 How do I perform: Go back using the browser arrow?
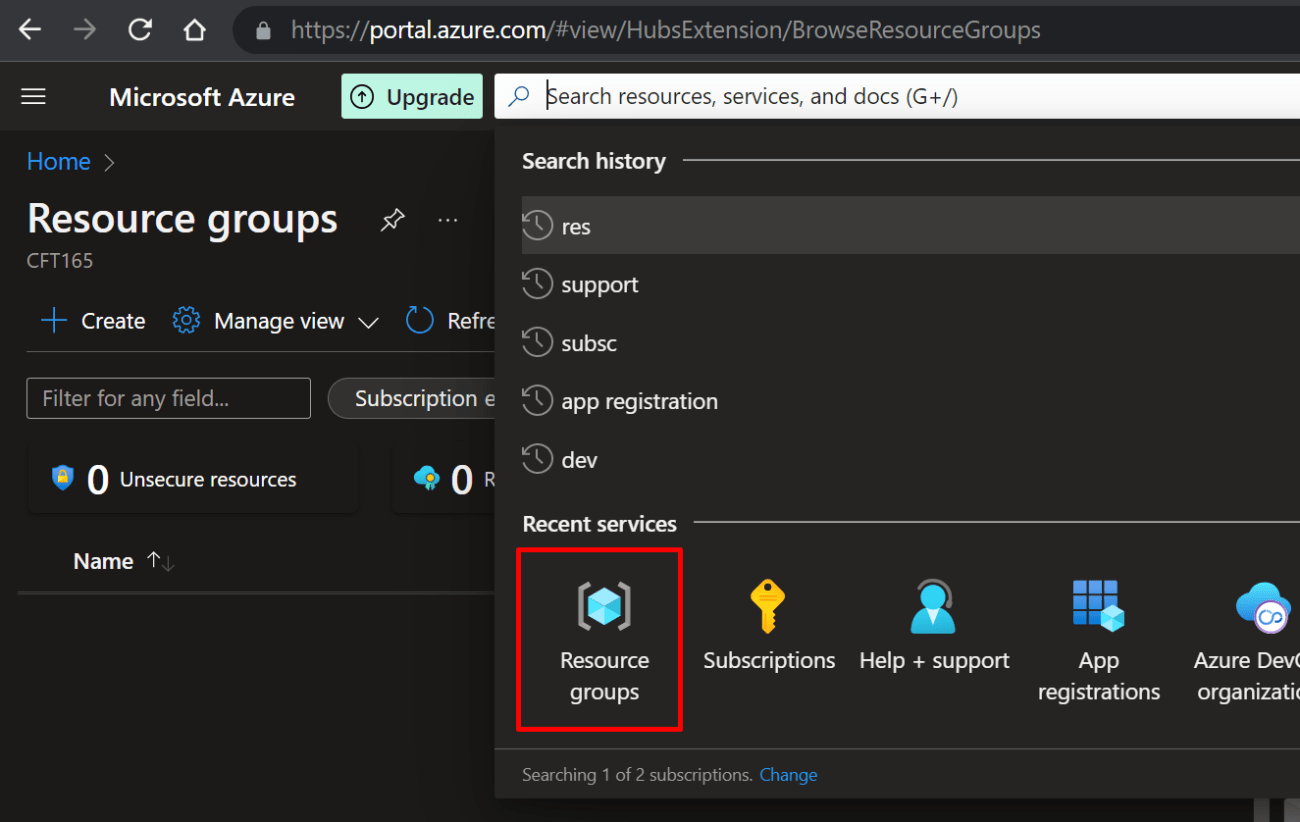29,29
